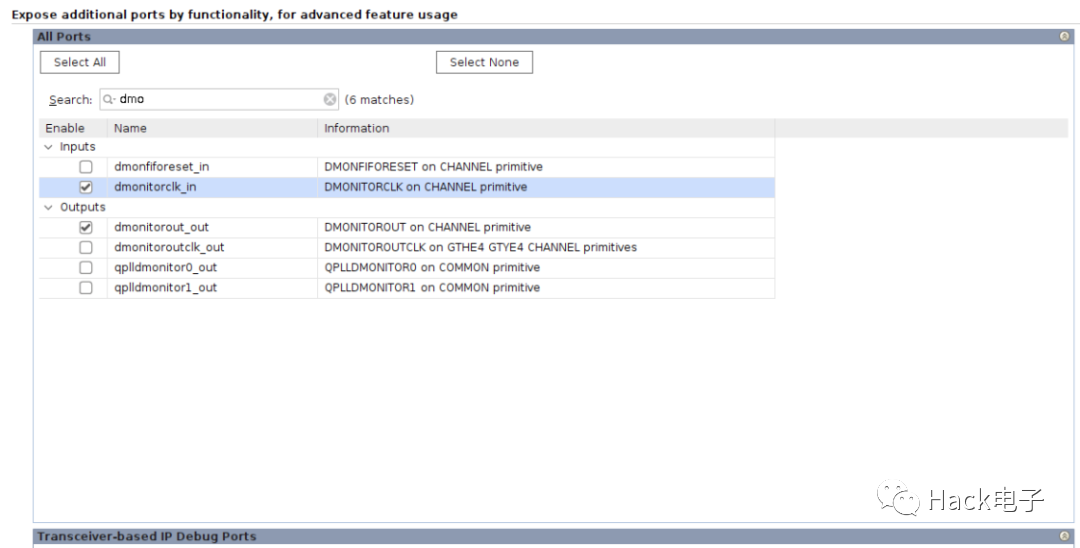Collapse the Transceiver-based IP Debug Ports panel icon
Viewport: 1080px width, 548px height.
1064,536
